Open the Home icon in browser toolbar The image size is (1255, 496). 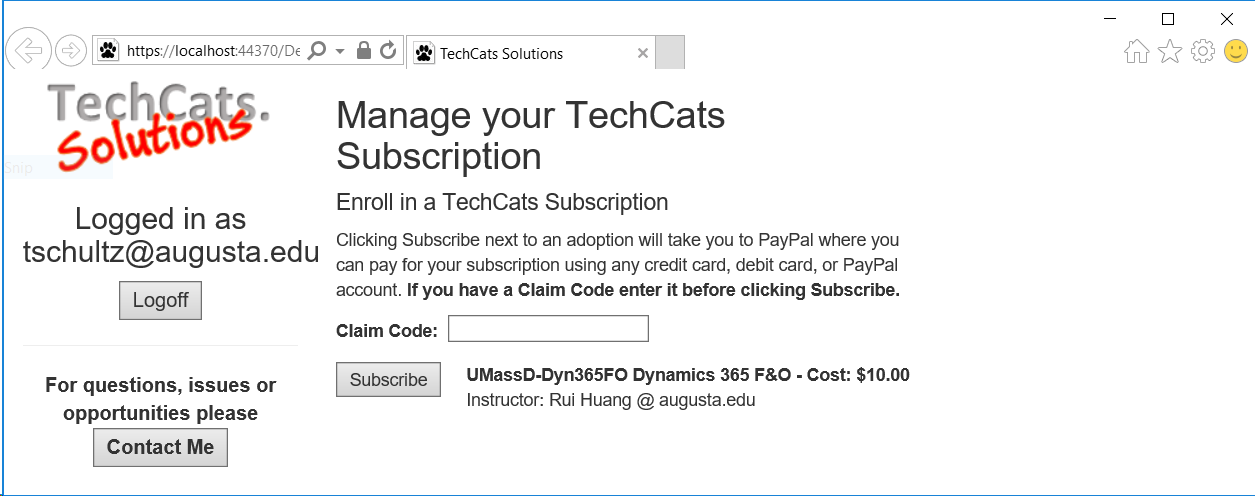(1137, 52)
